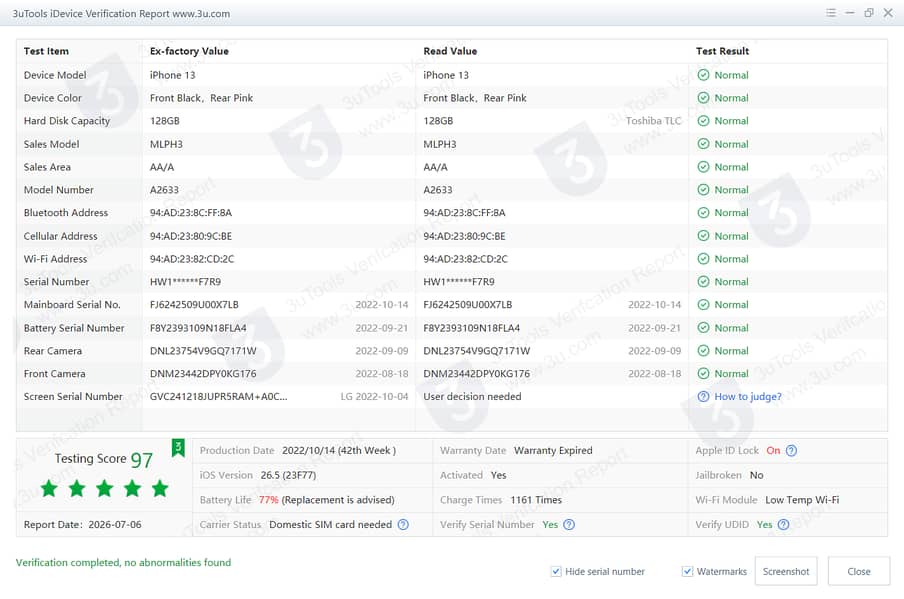Toggle the Hide serial number checkbox

tap(556, 571)
